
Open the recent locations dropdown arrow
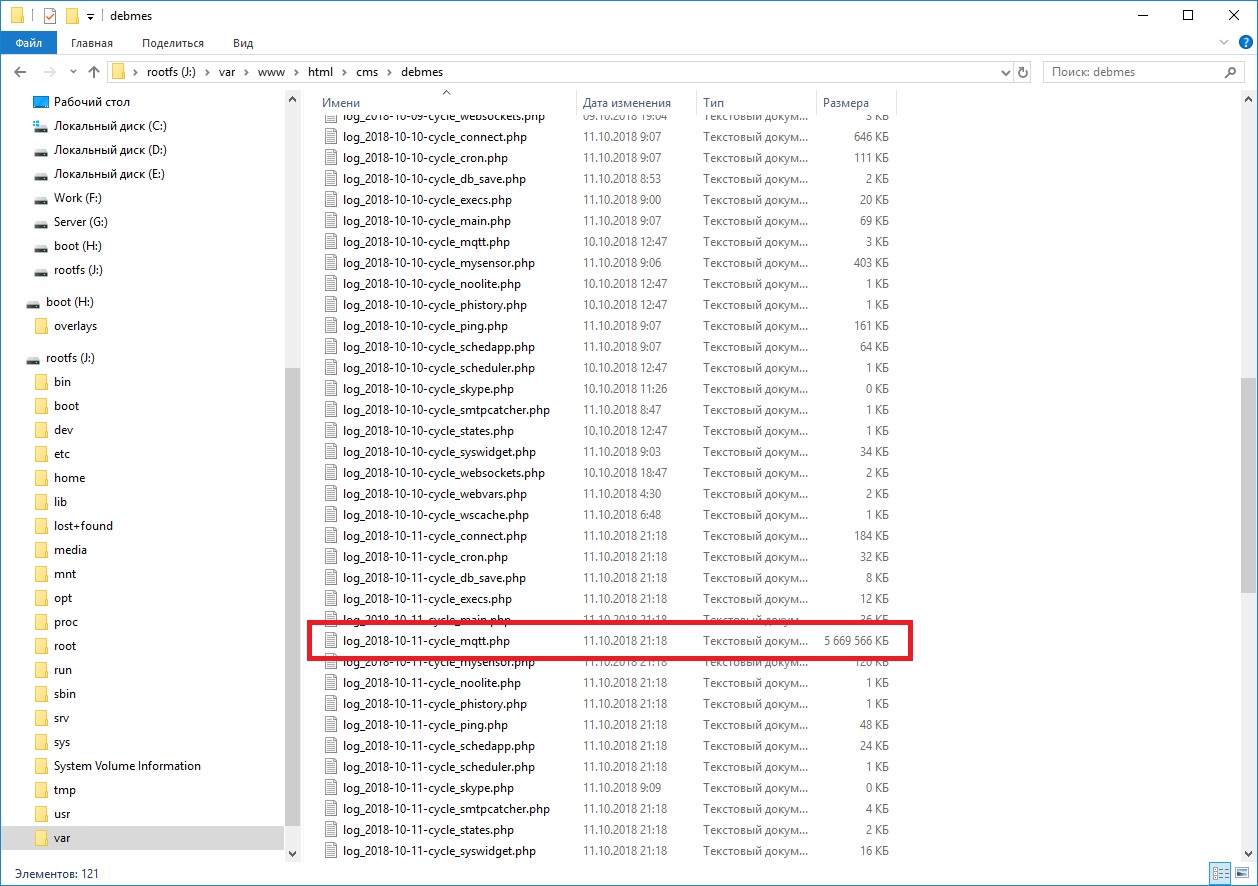(x=73, y=72)
